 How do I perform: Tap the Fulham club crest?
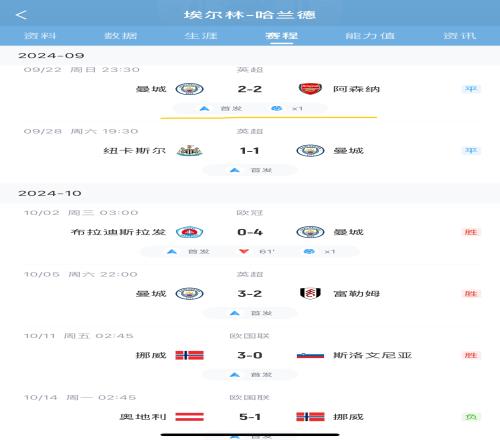click(x=310, y=293)
